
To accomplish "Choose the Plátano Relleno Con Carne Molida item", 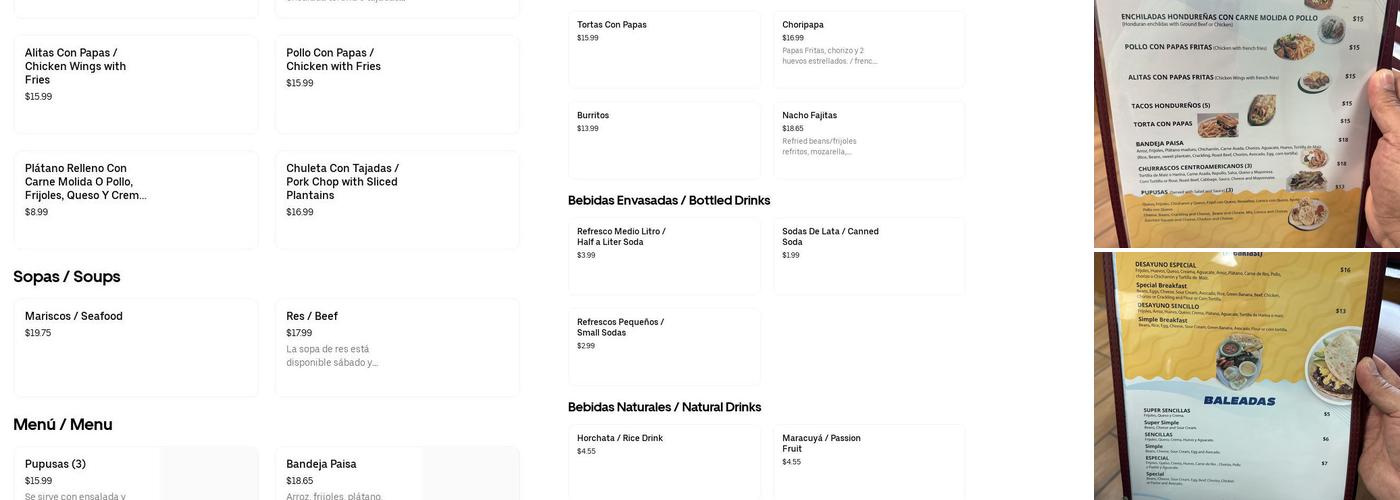I will [x=135, y=199].
